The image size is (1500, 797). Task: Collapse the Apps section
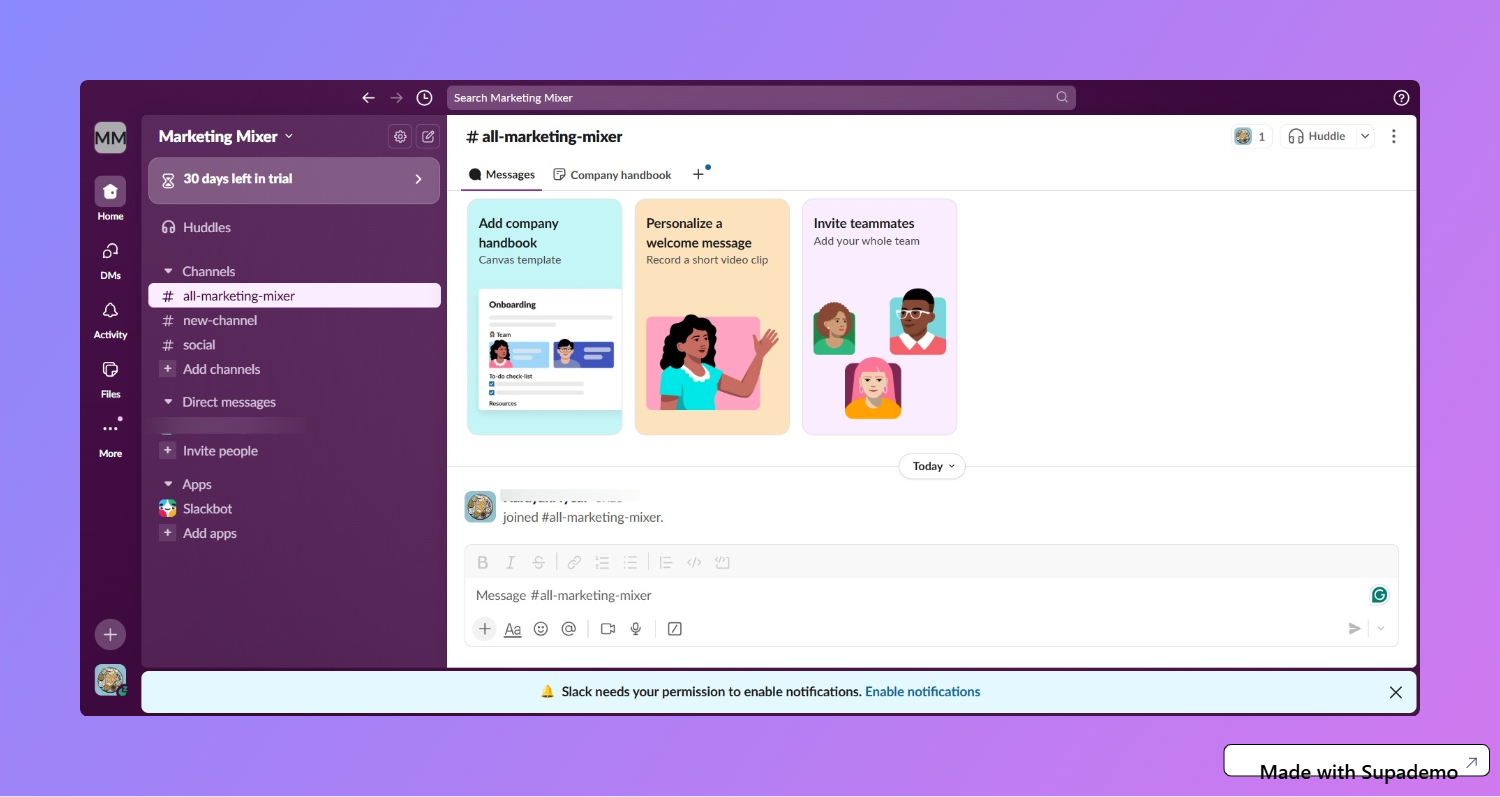168,484
